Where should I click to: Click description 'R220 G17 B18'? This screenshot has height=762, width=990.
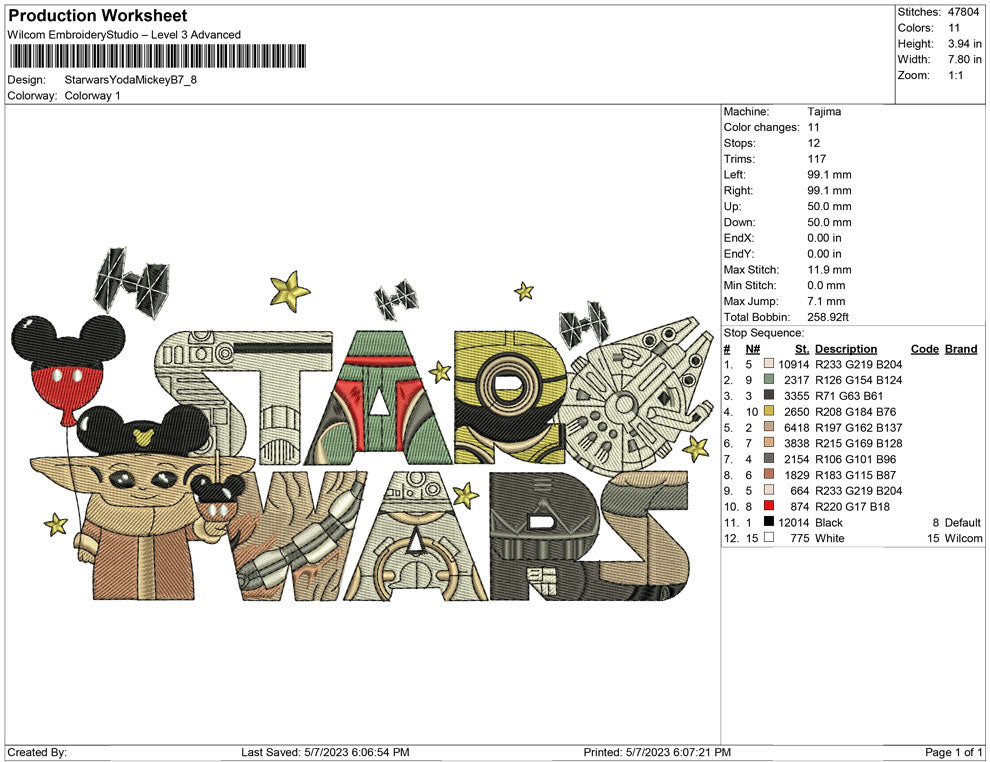coord(852,506)
